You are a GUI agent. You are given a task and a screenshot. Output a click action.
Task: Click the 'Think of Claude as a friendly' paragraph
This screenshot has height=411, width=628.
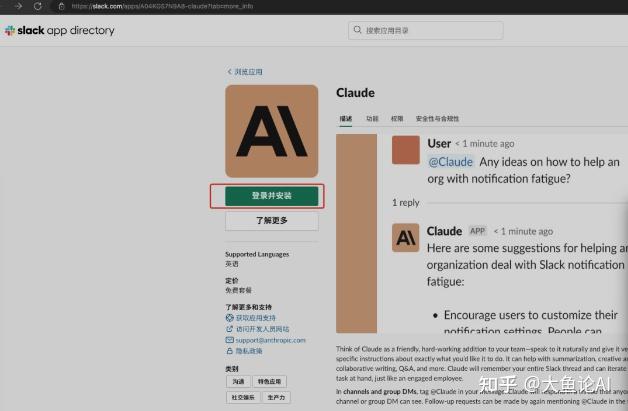482,364
